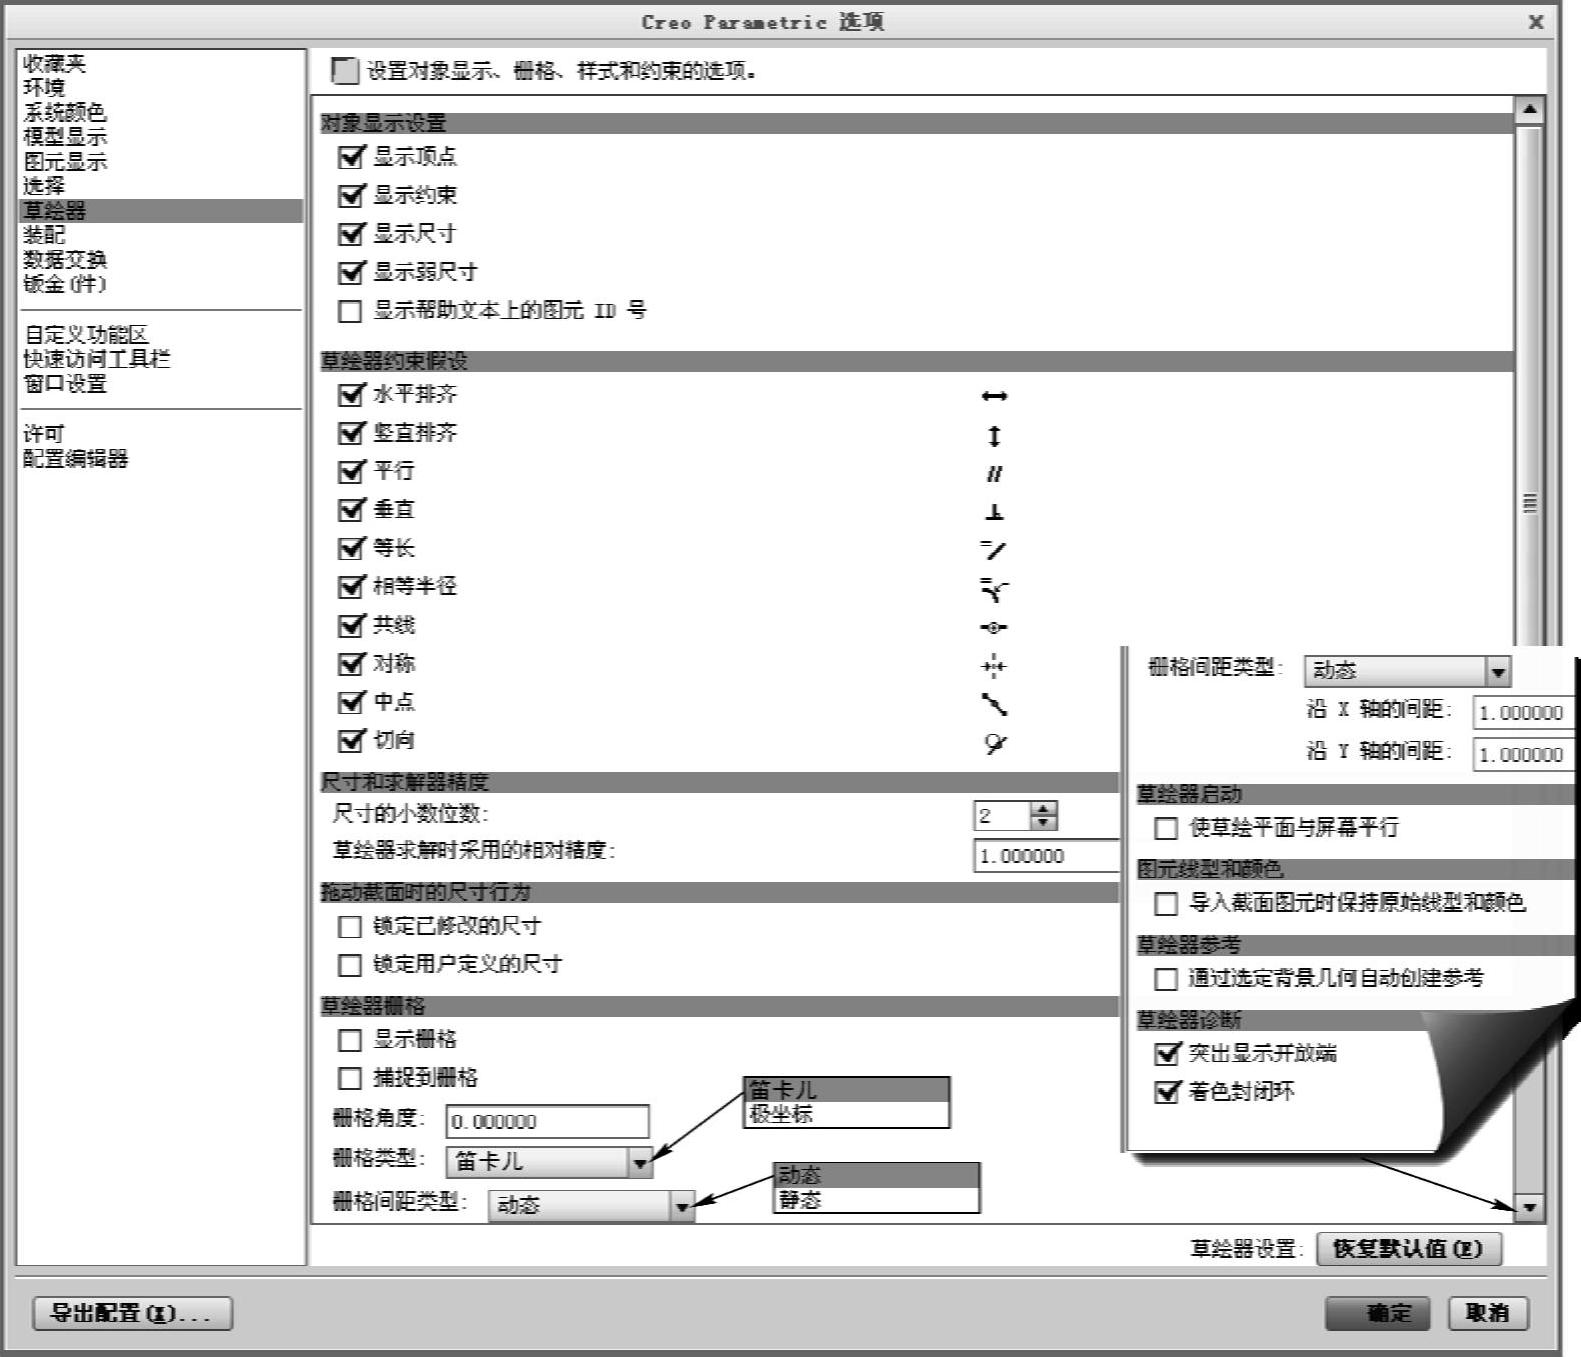Viewport: 1581px width, 1357px height.
Task: Open the 收藏夹 category
Action: click(55, 64)
